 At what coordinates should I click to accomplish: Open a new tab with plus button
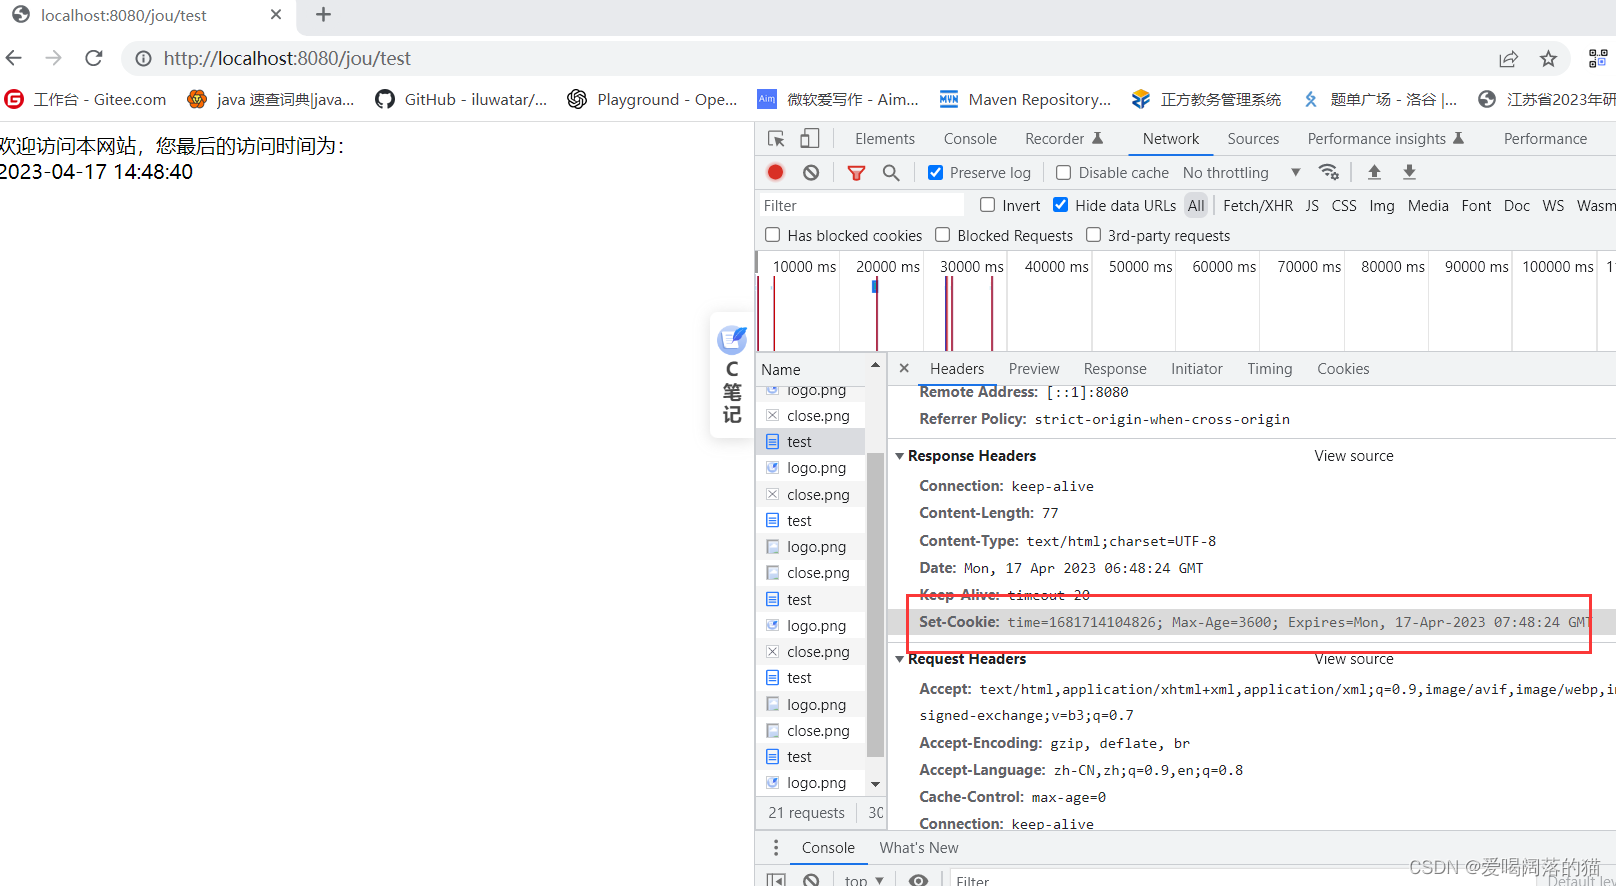click(323, 15)
